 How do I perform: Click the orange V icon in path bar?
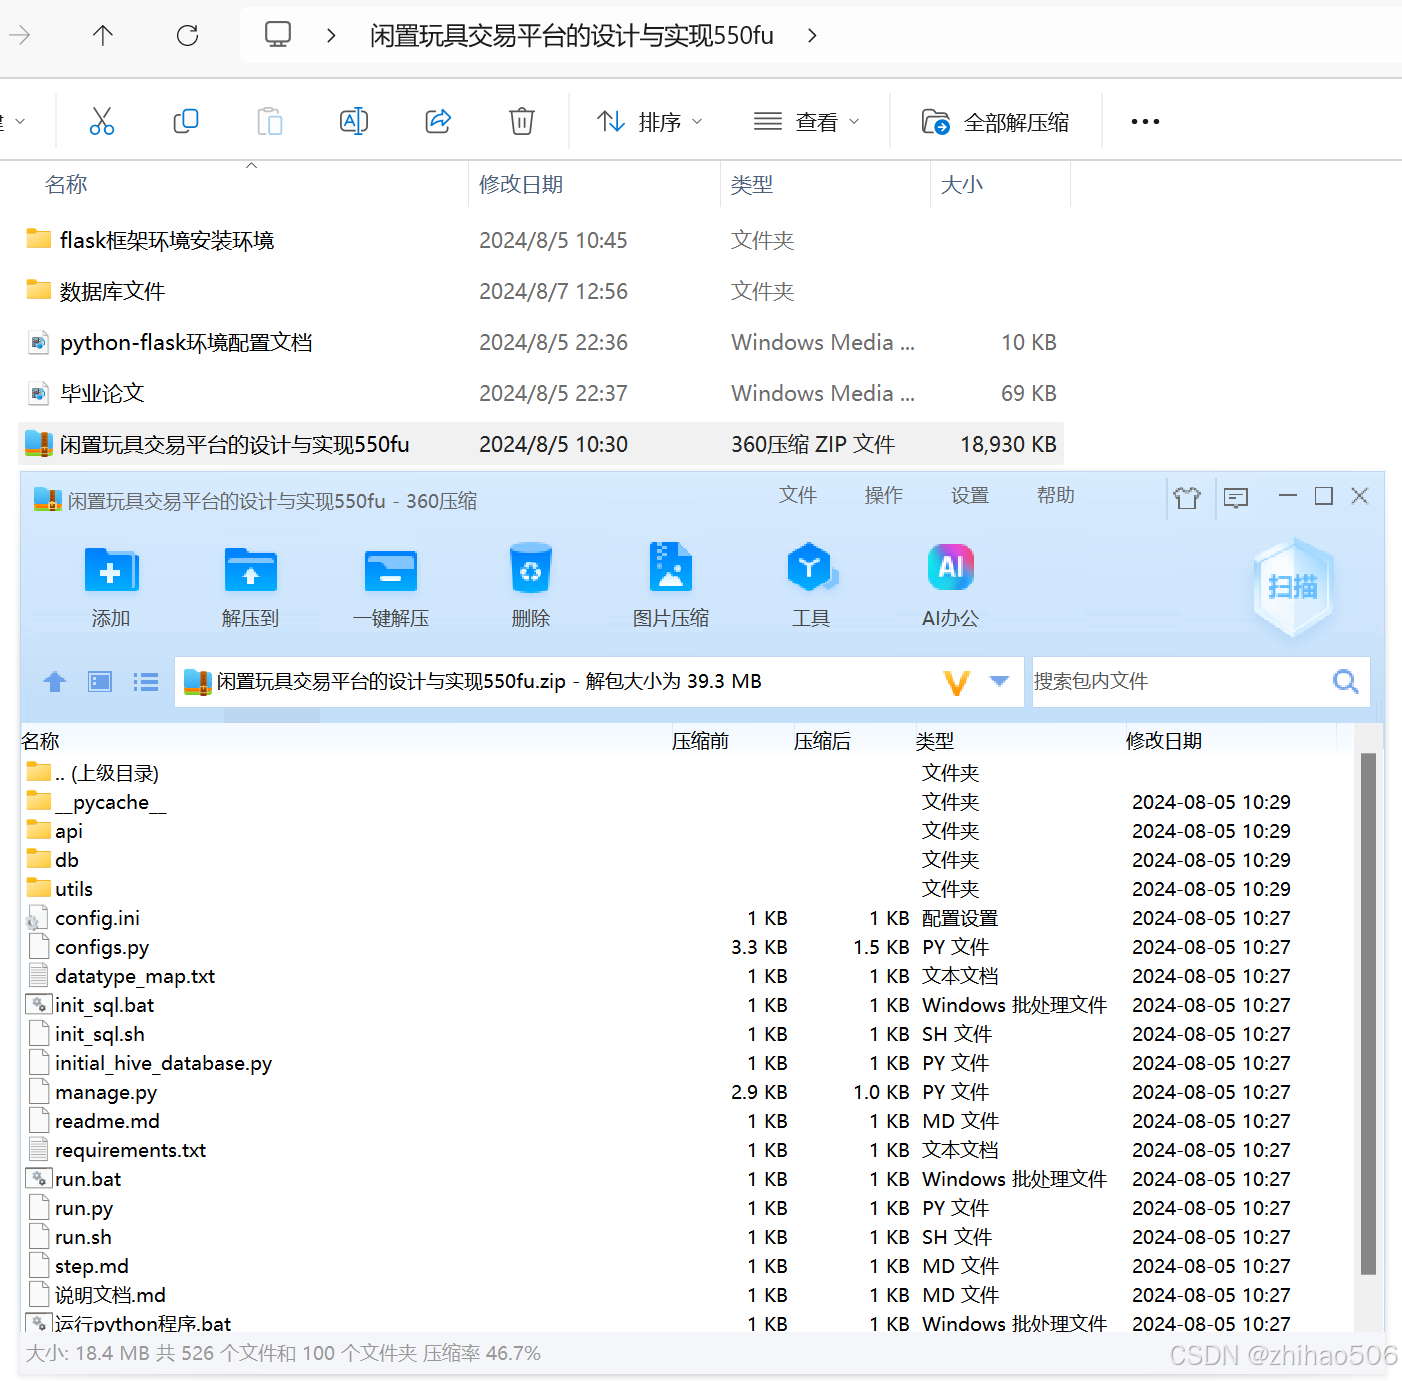(x=957, y=683)
